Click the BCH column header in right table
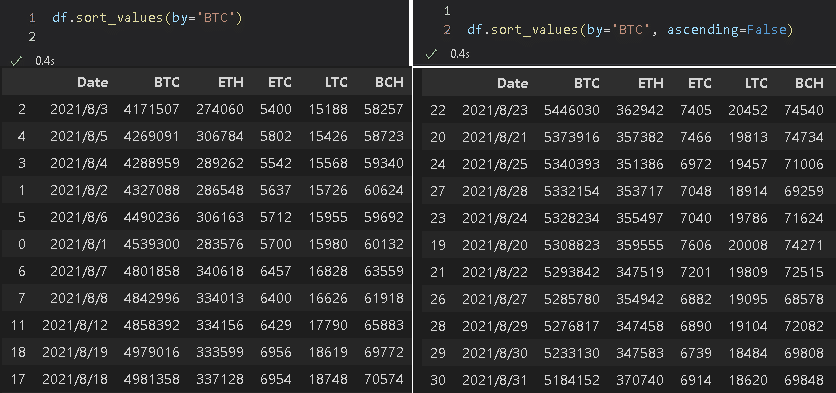 809,83
